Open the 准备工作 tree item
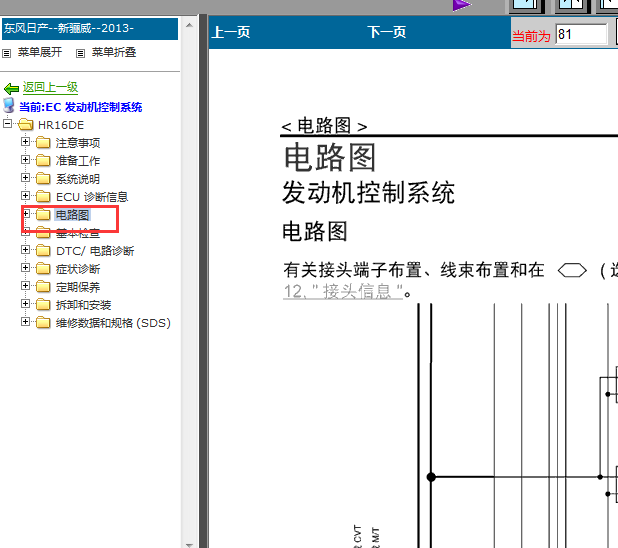The image size is (618, 548). click(x=78, y=161)
